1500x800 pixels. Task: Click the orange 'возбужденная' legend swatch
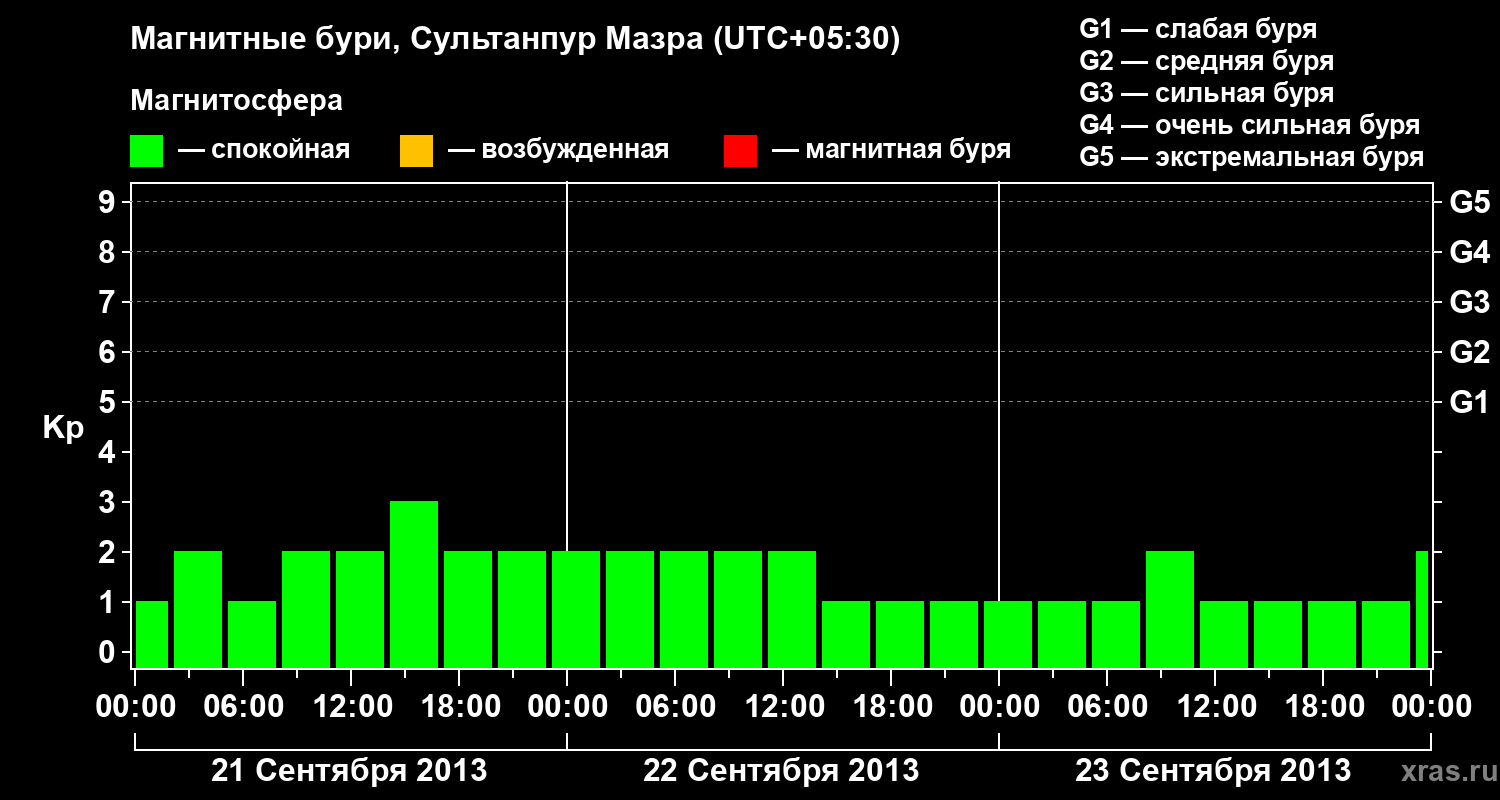coord(416,151)
